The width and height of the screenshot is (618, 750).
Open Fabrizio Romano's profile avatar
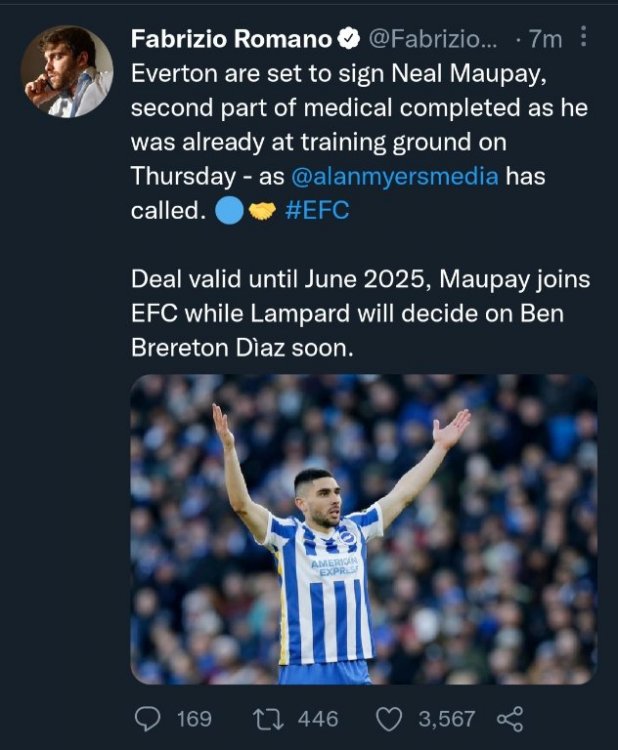click(x=67, y=72)
